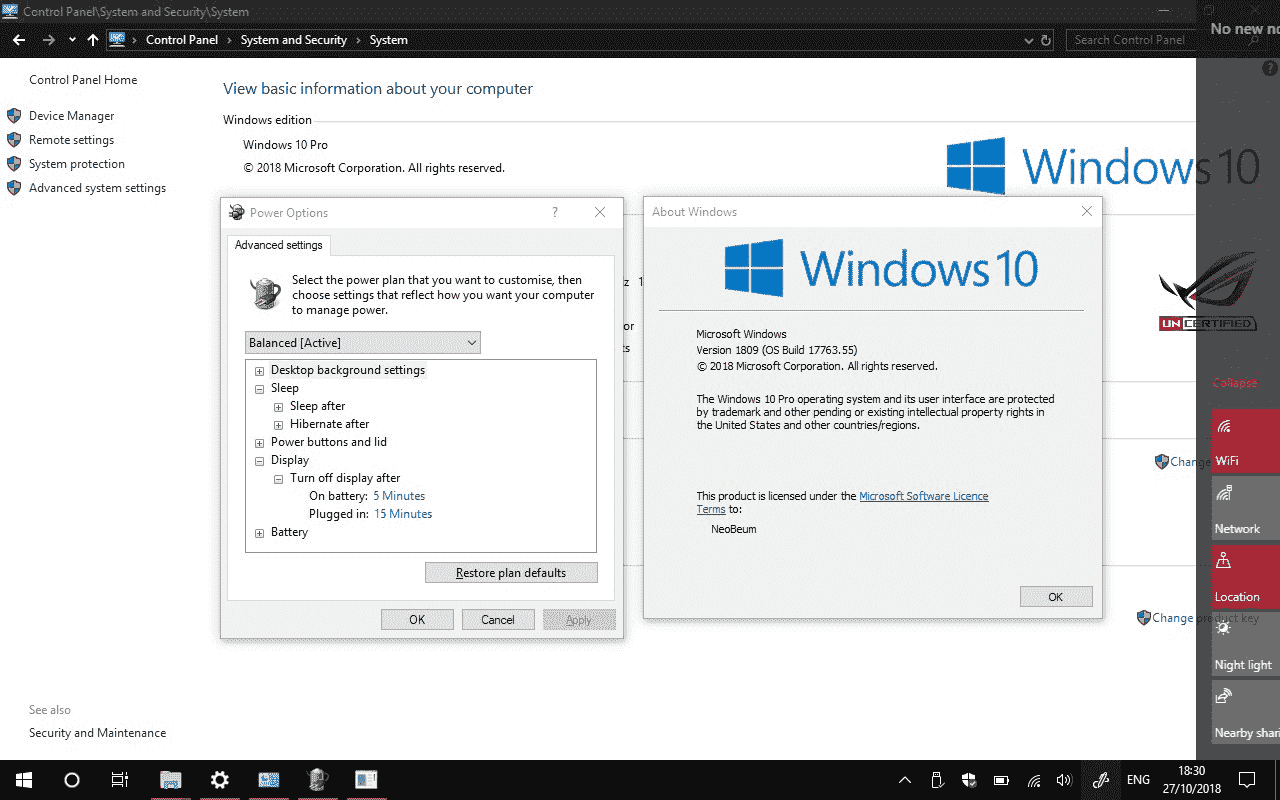
Task: Open the Wi-Fi network tray icon
Action: tap(1034, 780)
